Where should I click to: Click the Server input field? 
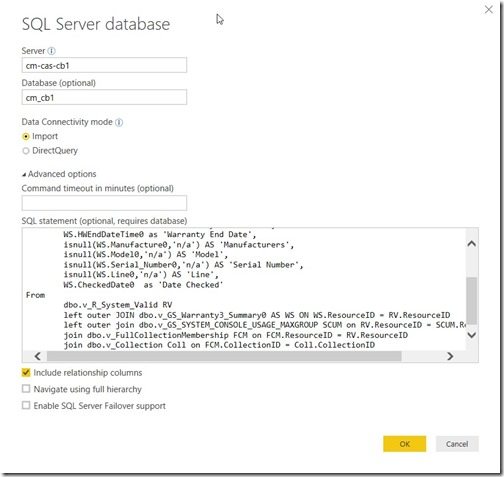[x=104, y=65]
